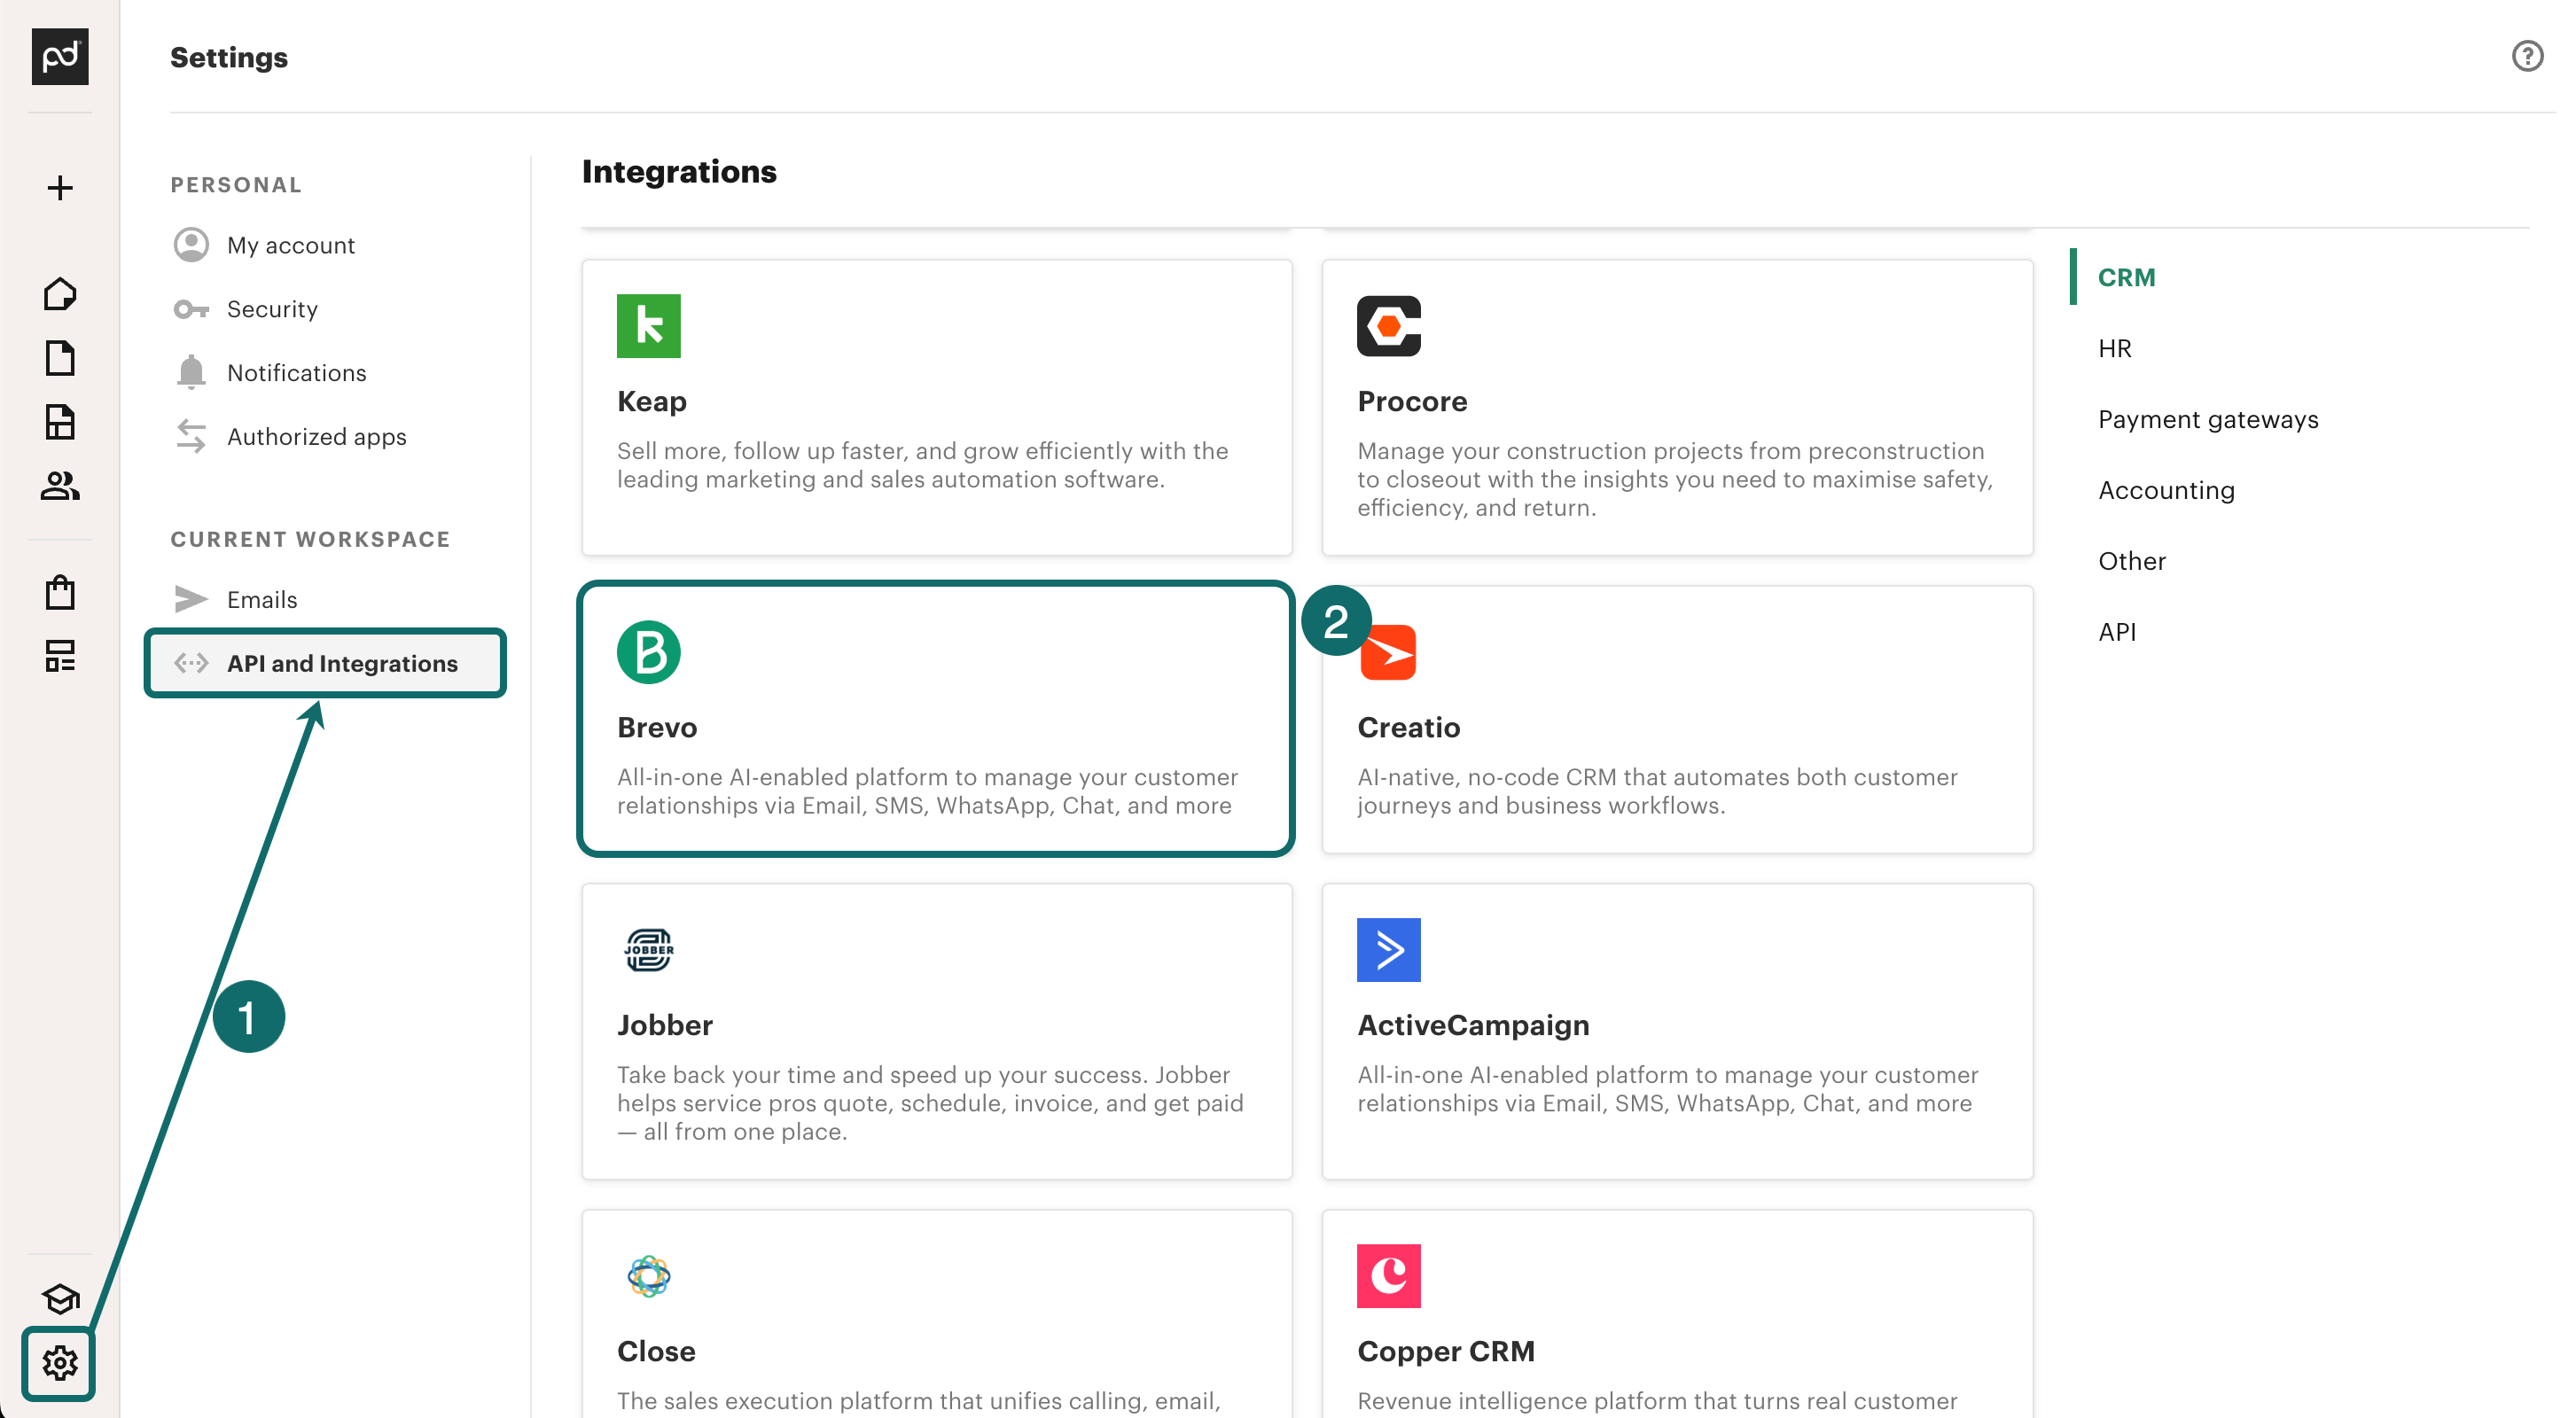Open My account settings
This screenshot has width=2576, height=1418.
(x=290, y=245)
